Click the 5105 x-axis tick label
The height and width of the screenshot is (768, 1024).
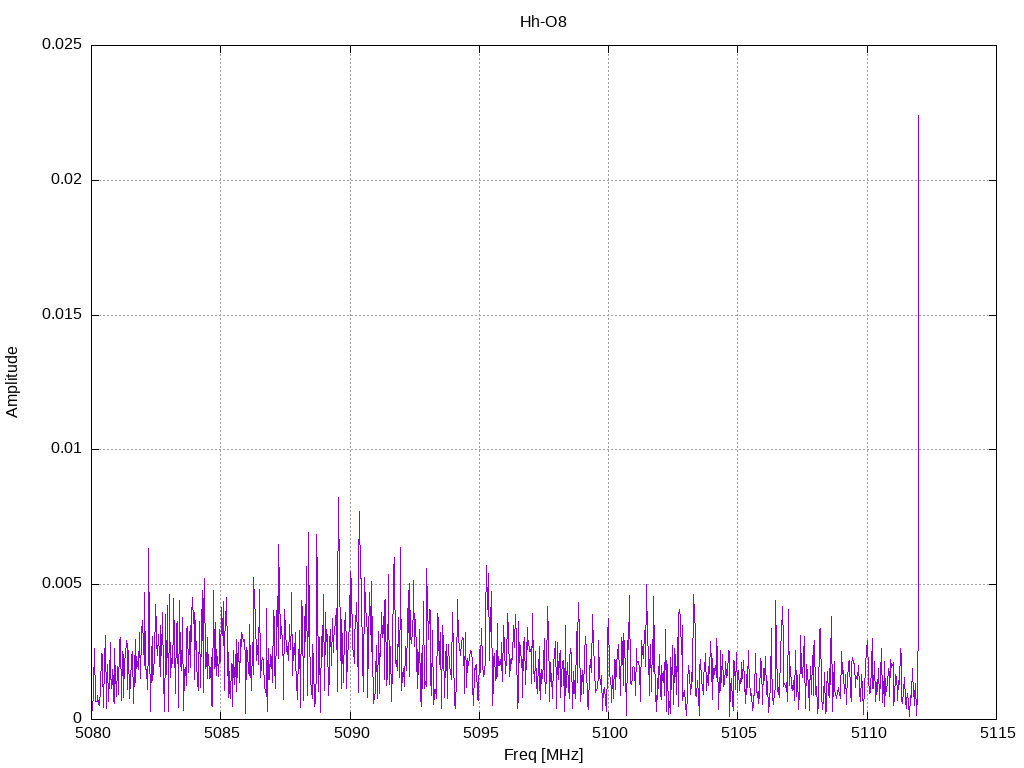tap(737, 733)
